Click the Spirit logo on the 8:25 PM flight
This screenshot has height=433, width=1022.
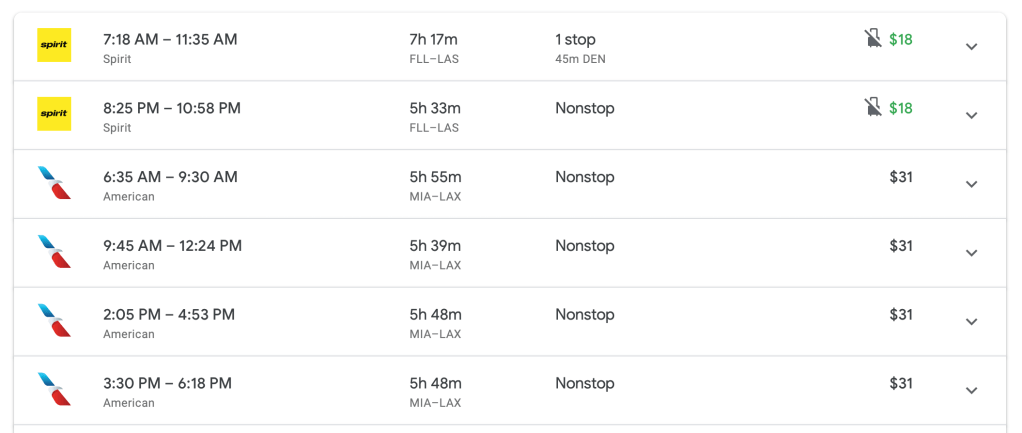(54, 114)
